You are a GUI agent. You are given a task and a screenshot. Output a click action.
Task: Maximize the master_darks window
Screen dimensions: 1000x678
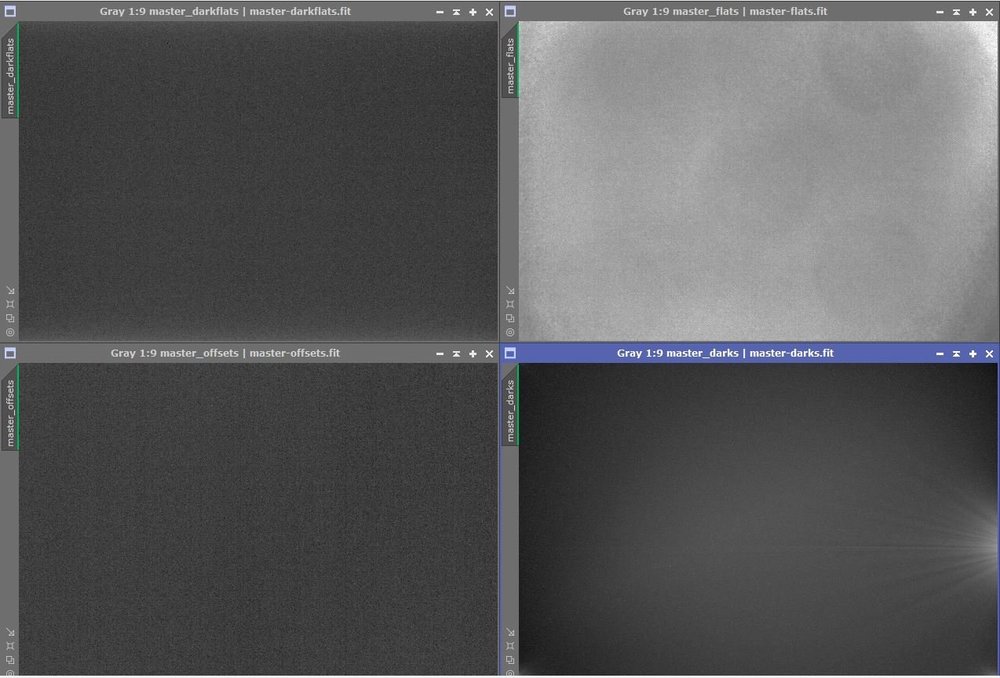(x=973, y=354)
